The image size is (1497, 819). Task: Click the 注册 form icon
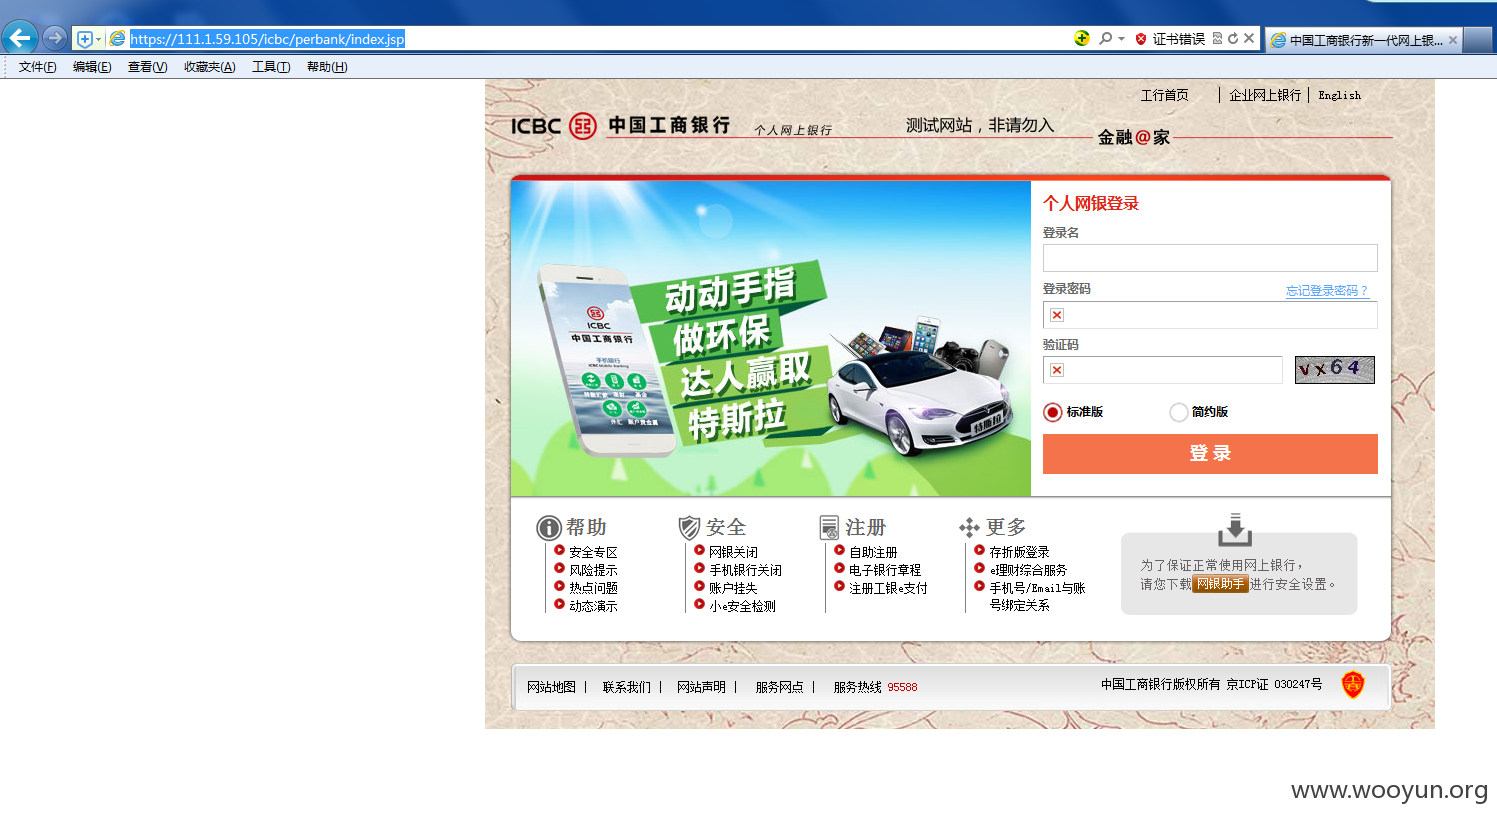pos(829,528)
